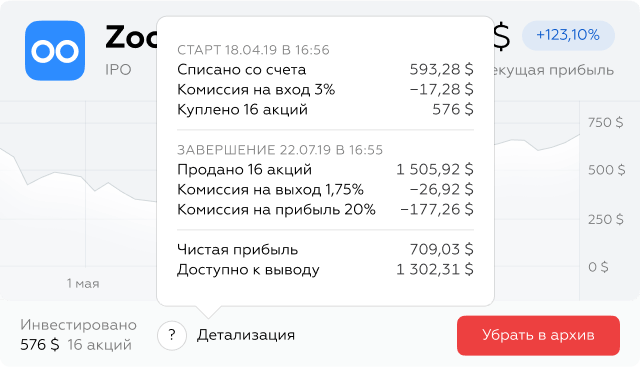640x368 pixels.
Task: Select the Инвестировано 576 $ summary
Action: [78, 335]
